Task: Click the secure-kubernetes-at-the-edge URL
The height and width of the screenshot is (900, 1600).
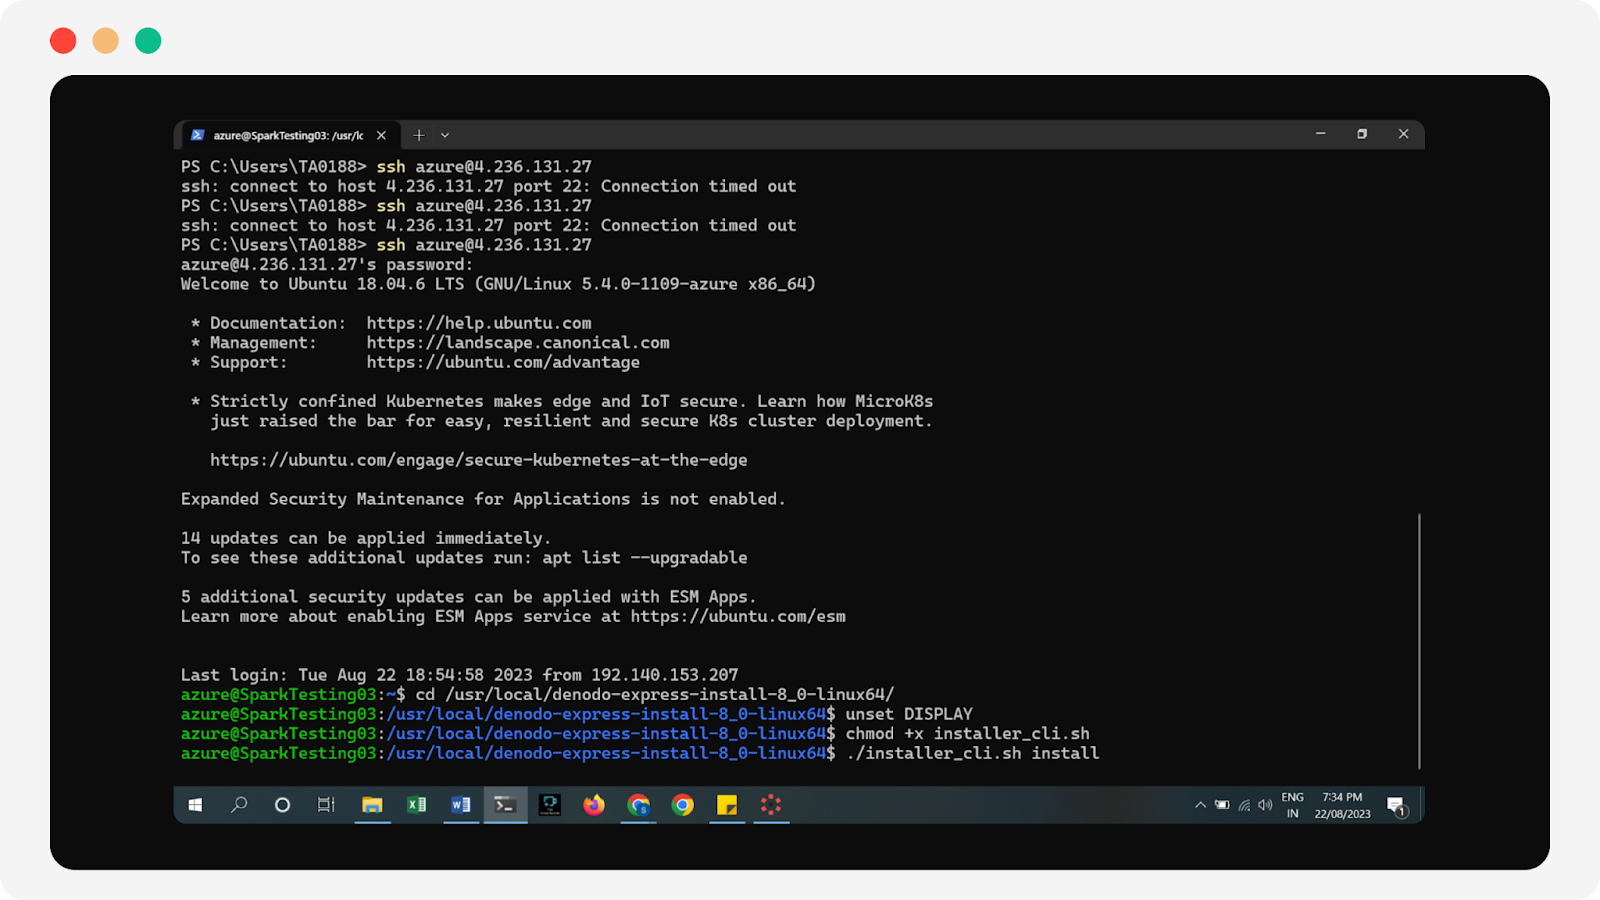Action: point(479,460)
